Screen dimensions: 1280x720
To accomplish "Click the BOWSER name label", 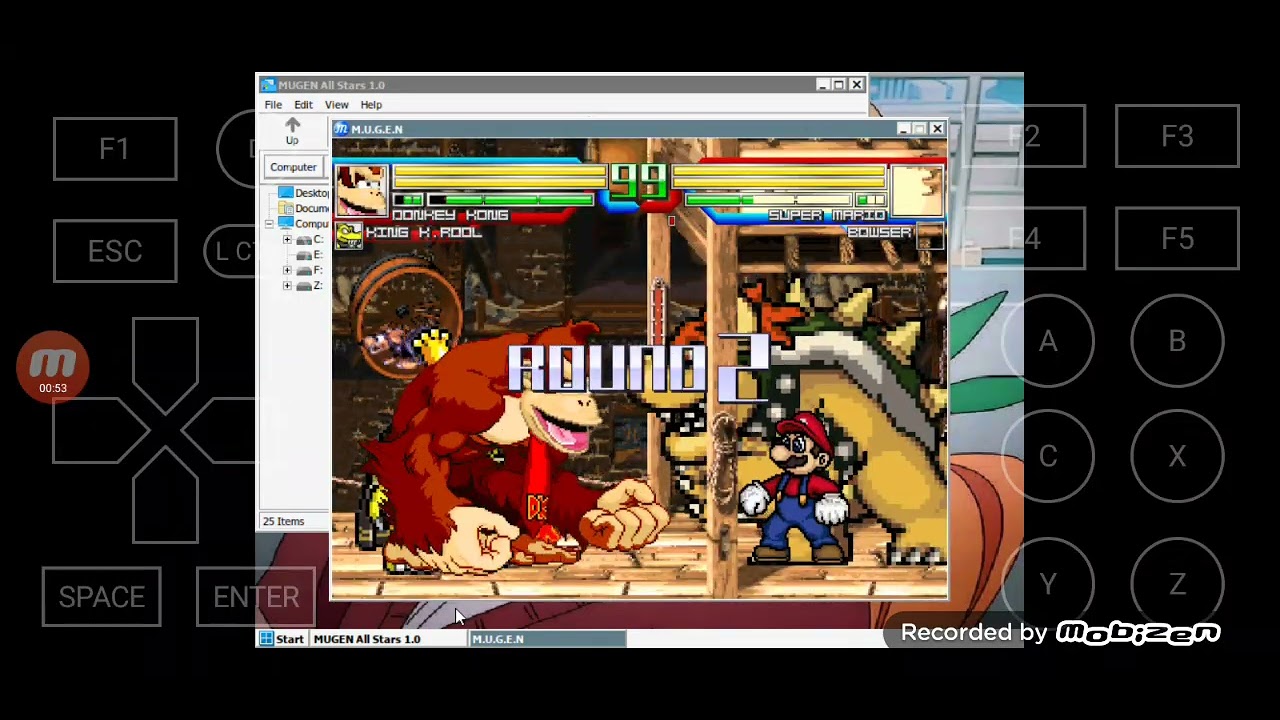I will (x=879, y=232).
